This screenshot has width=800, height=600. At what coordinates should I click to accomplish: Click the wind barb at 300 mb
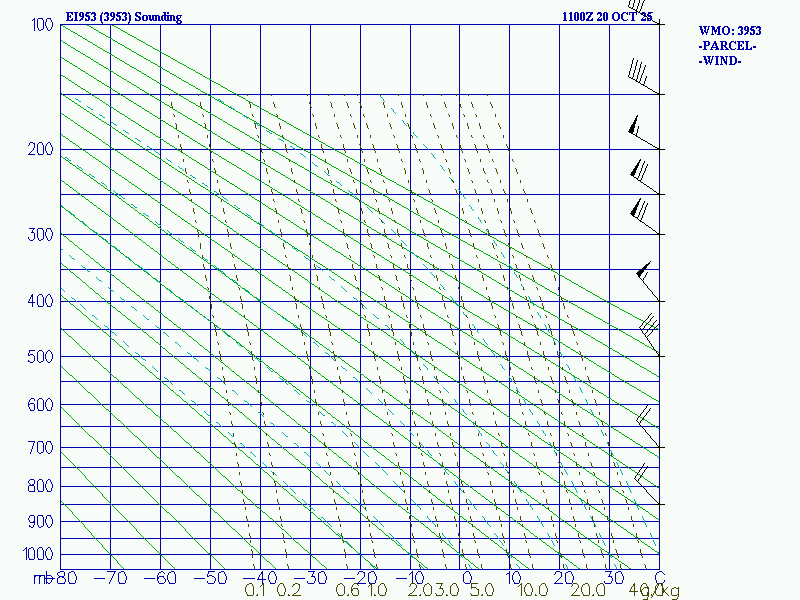[x=644, y=216]
